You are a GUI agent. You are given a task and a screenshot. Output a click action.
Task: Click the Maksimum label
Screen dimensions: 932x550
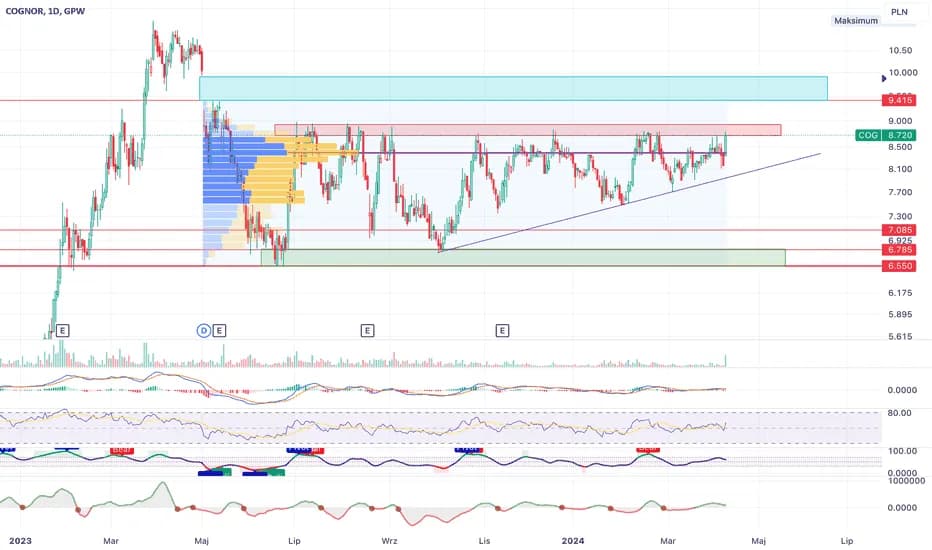coord(855,21)
